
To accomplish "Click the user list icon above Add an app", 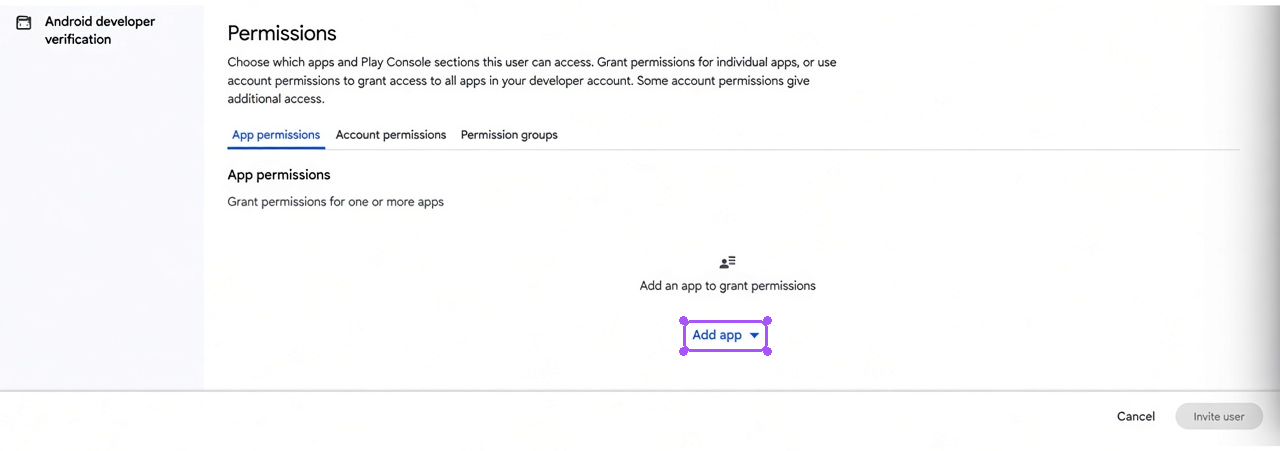I will (728, 262).
